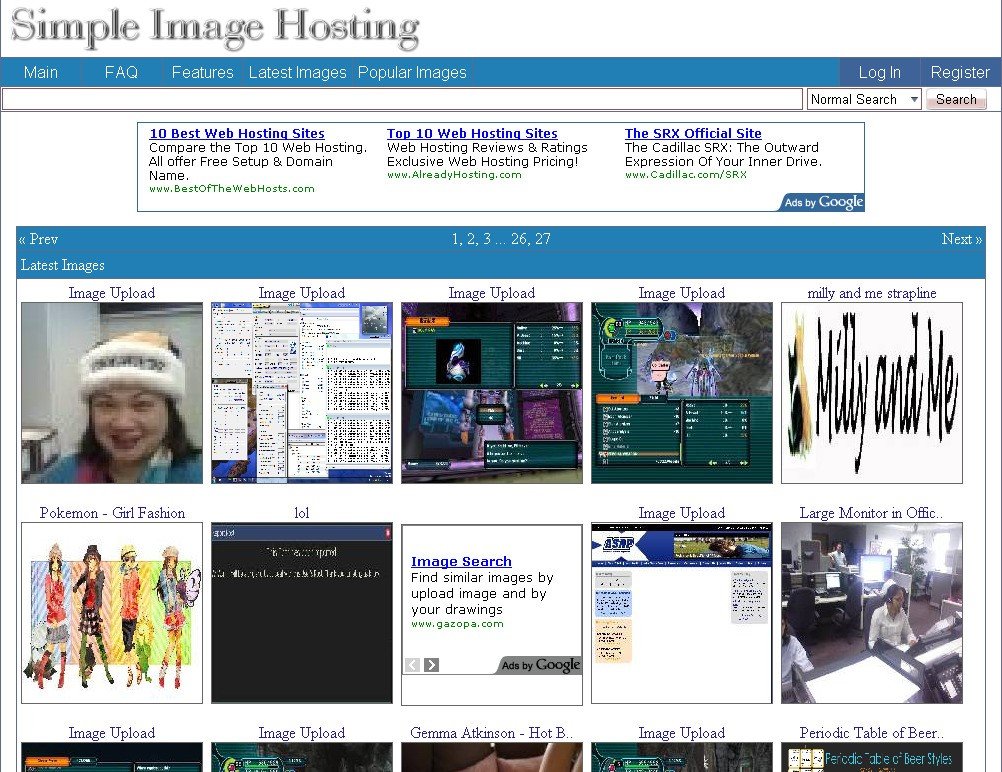Open the Pokemon - Girl Fashion thumbnail

112,613
